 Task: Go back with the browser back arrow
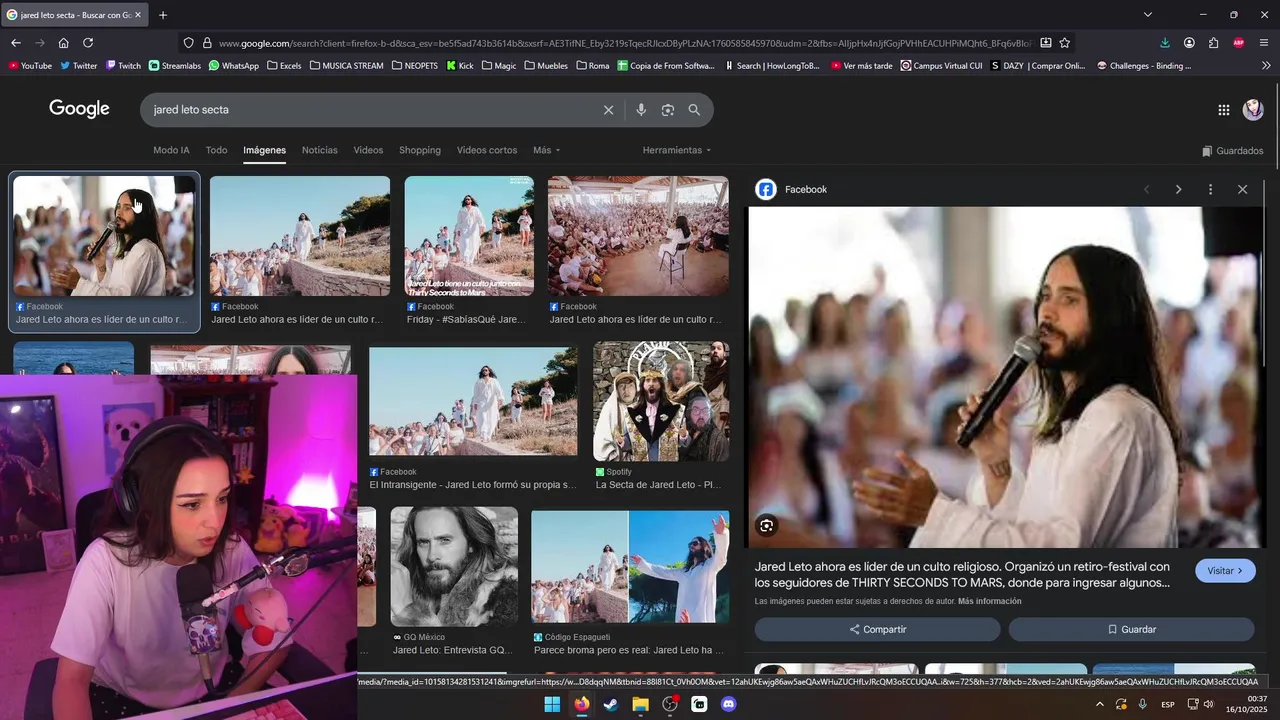(x=16, y=43)
